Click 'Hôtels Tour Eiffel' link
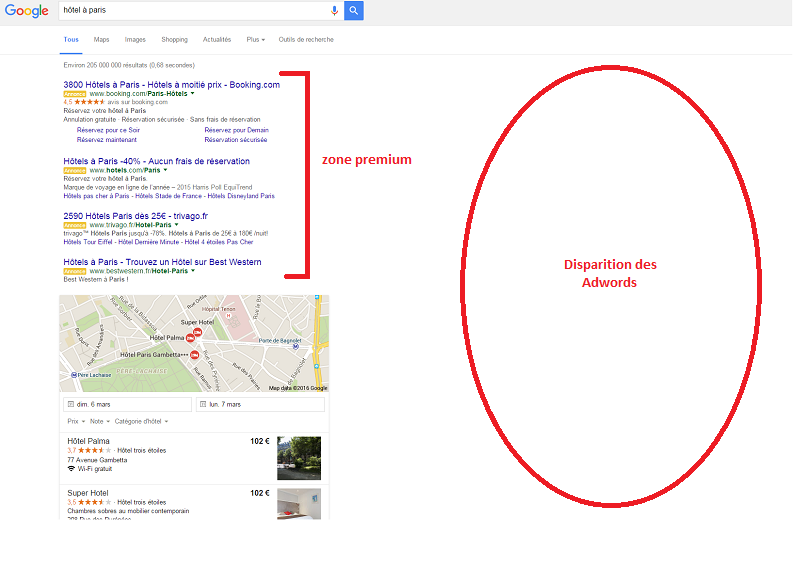Screen dimensions: 794x564 [88, 242]
